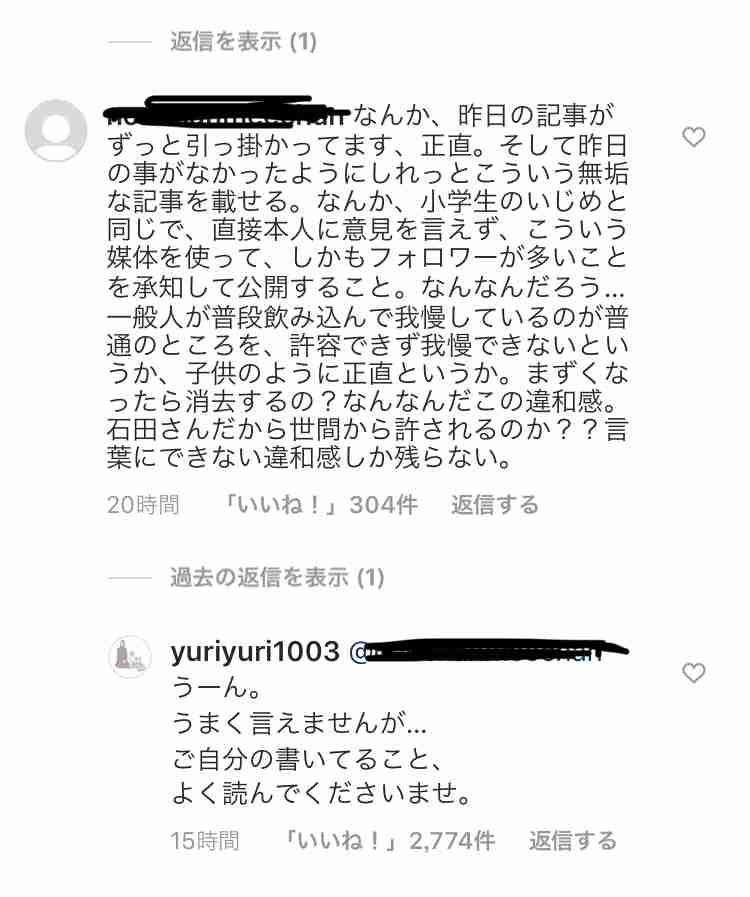The height and width of the screenshot is (897, 750).
Task: Tap 返信する under the 20時間 comment
Action: pos(494,505)
